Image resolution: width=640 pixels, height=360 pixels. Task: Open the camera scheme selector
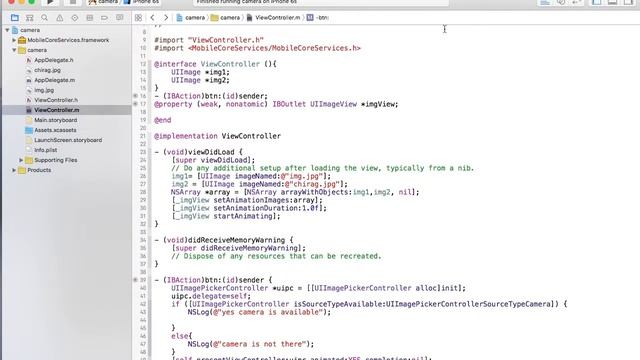click(x=104, y=2)
